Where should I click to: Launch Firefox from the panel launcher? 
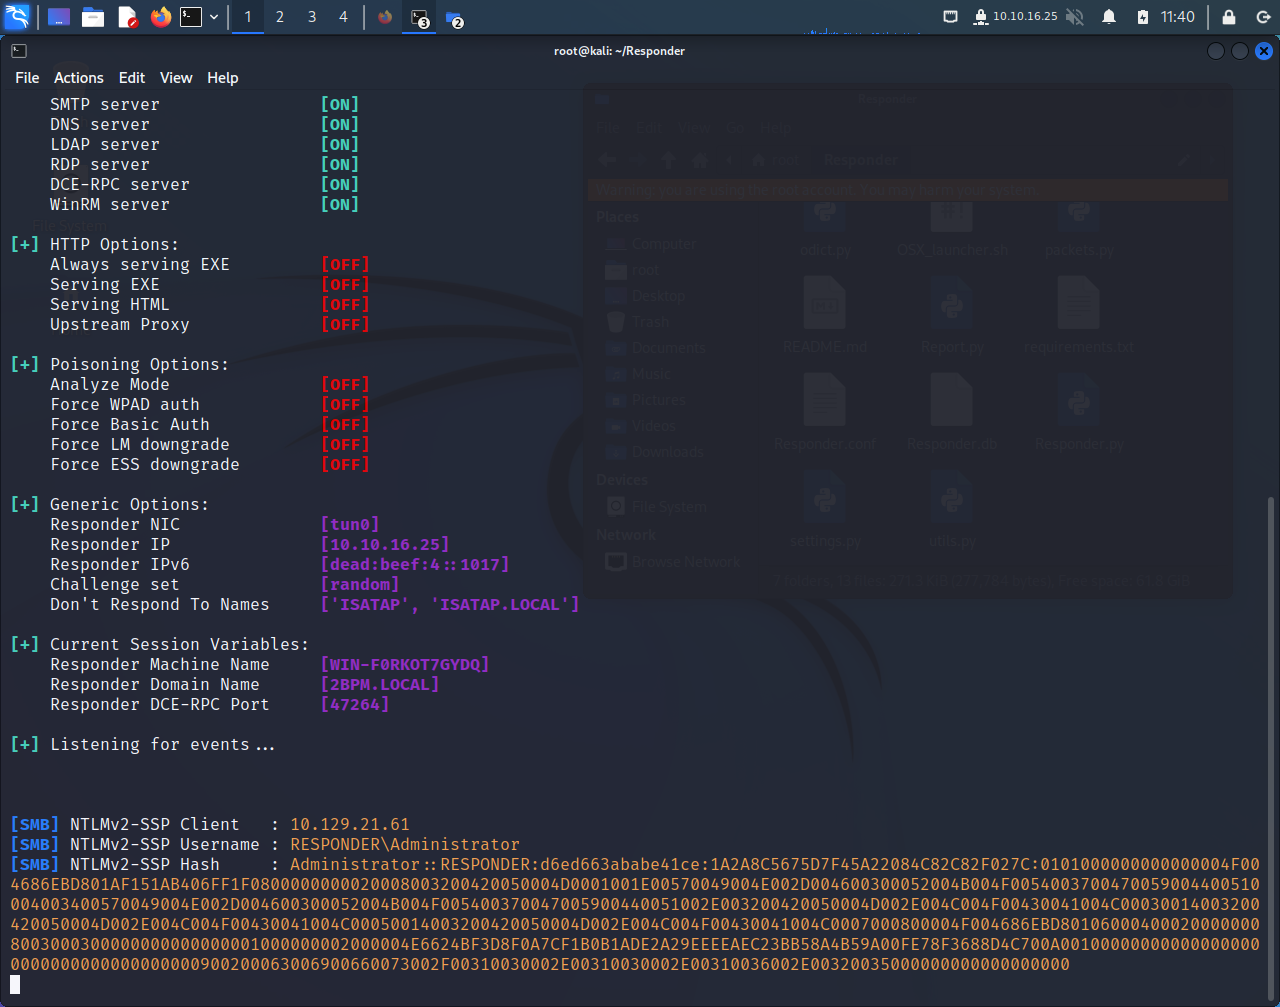(161, 17)
